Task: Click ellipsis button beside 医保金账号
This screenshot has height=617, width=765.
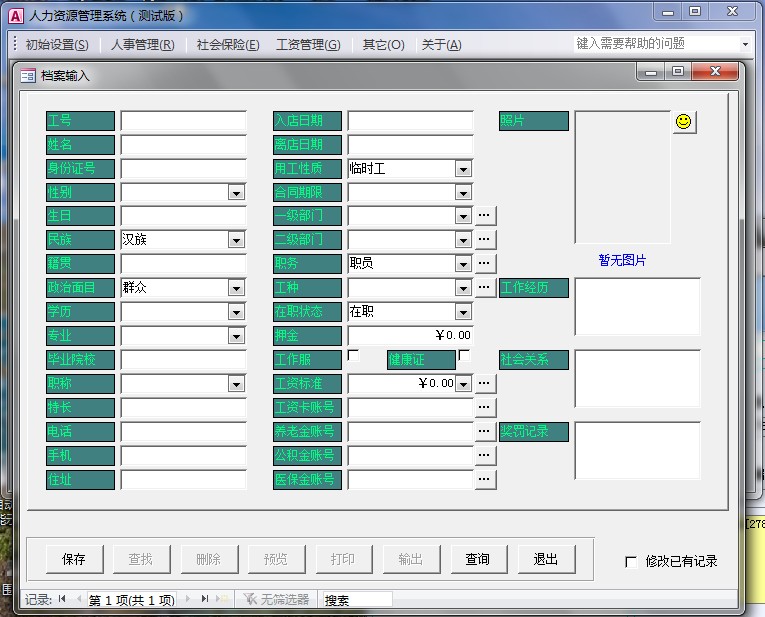Action: pos(485,480)
